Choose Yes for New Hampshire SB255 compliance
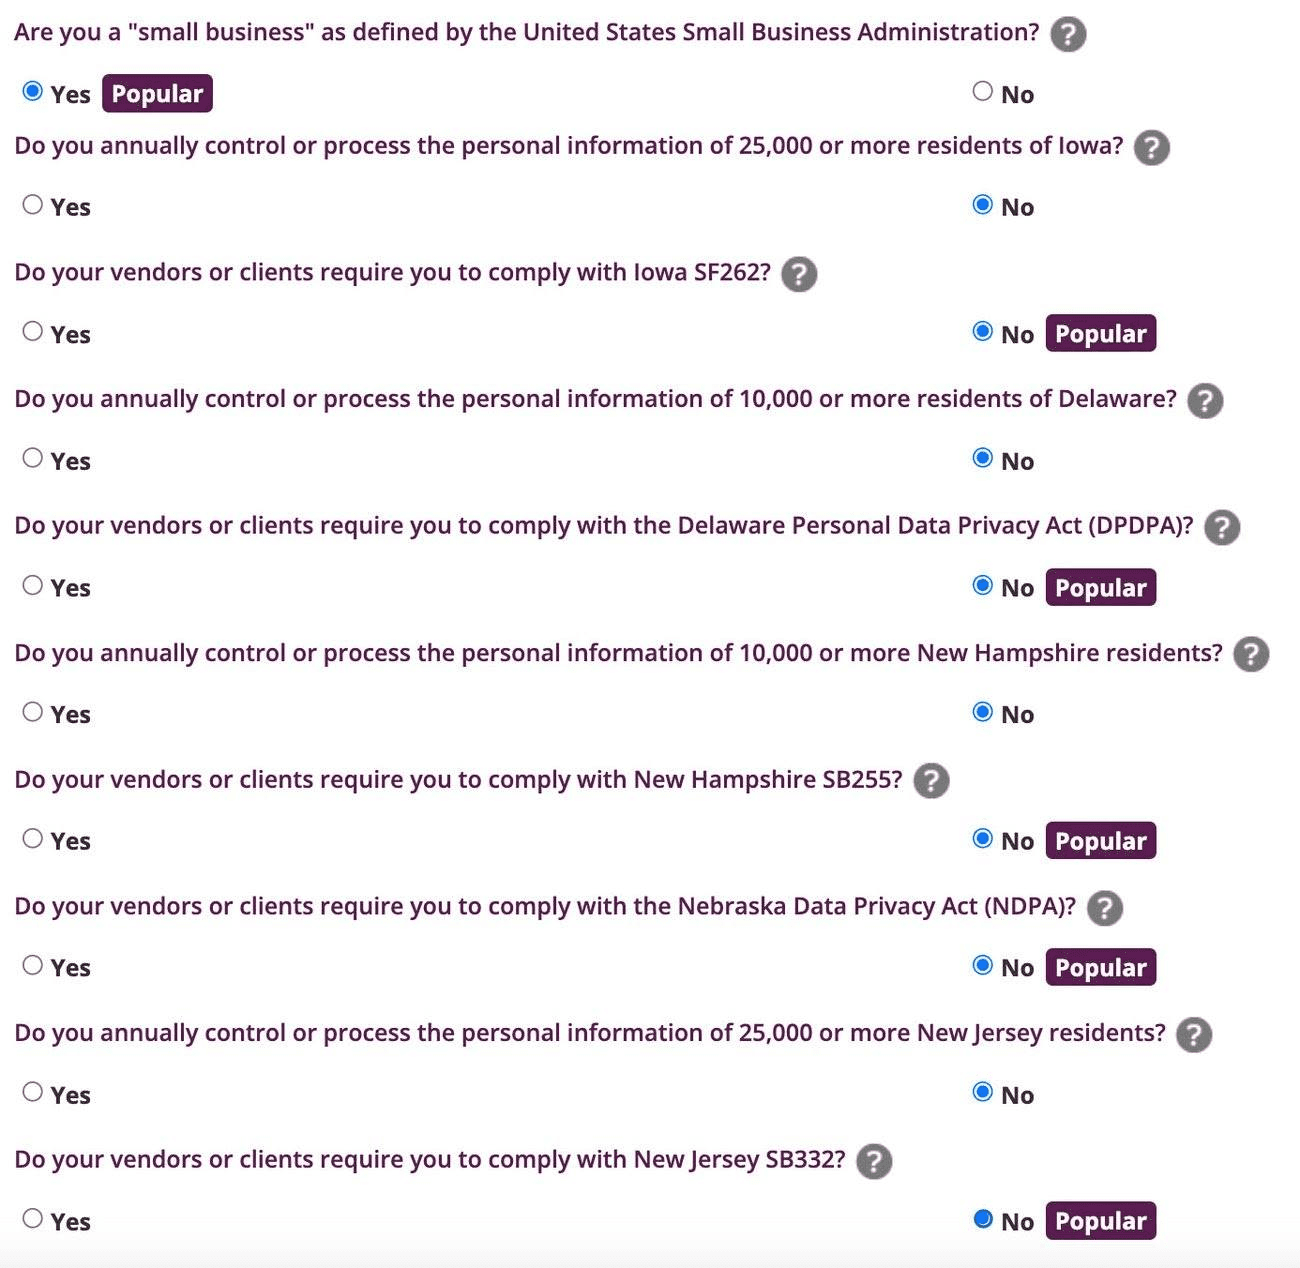 pos(33,839)
